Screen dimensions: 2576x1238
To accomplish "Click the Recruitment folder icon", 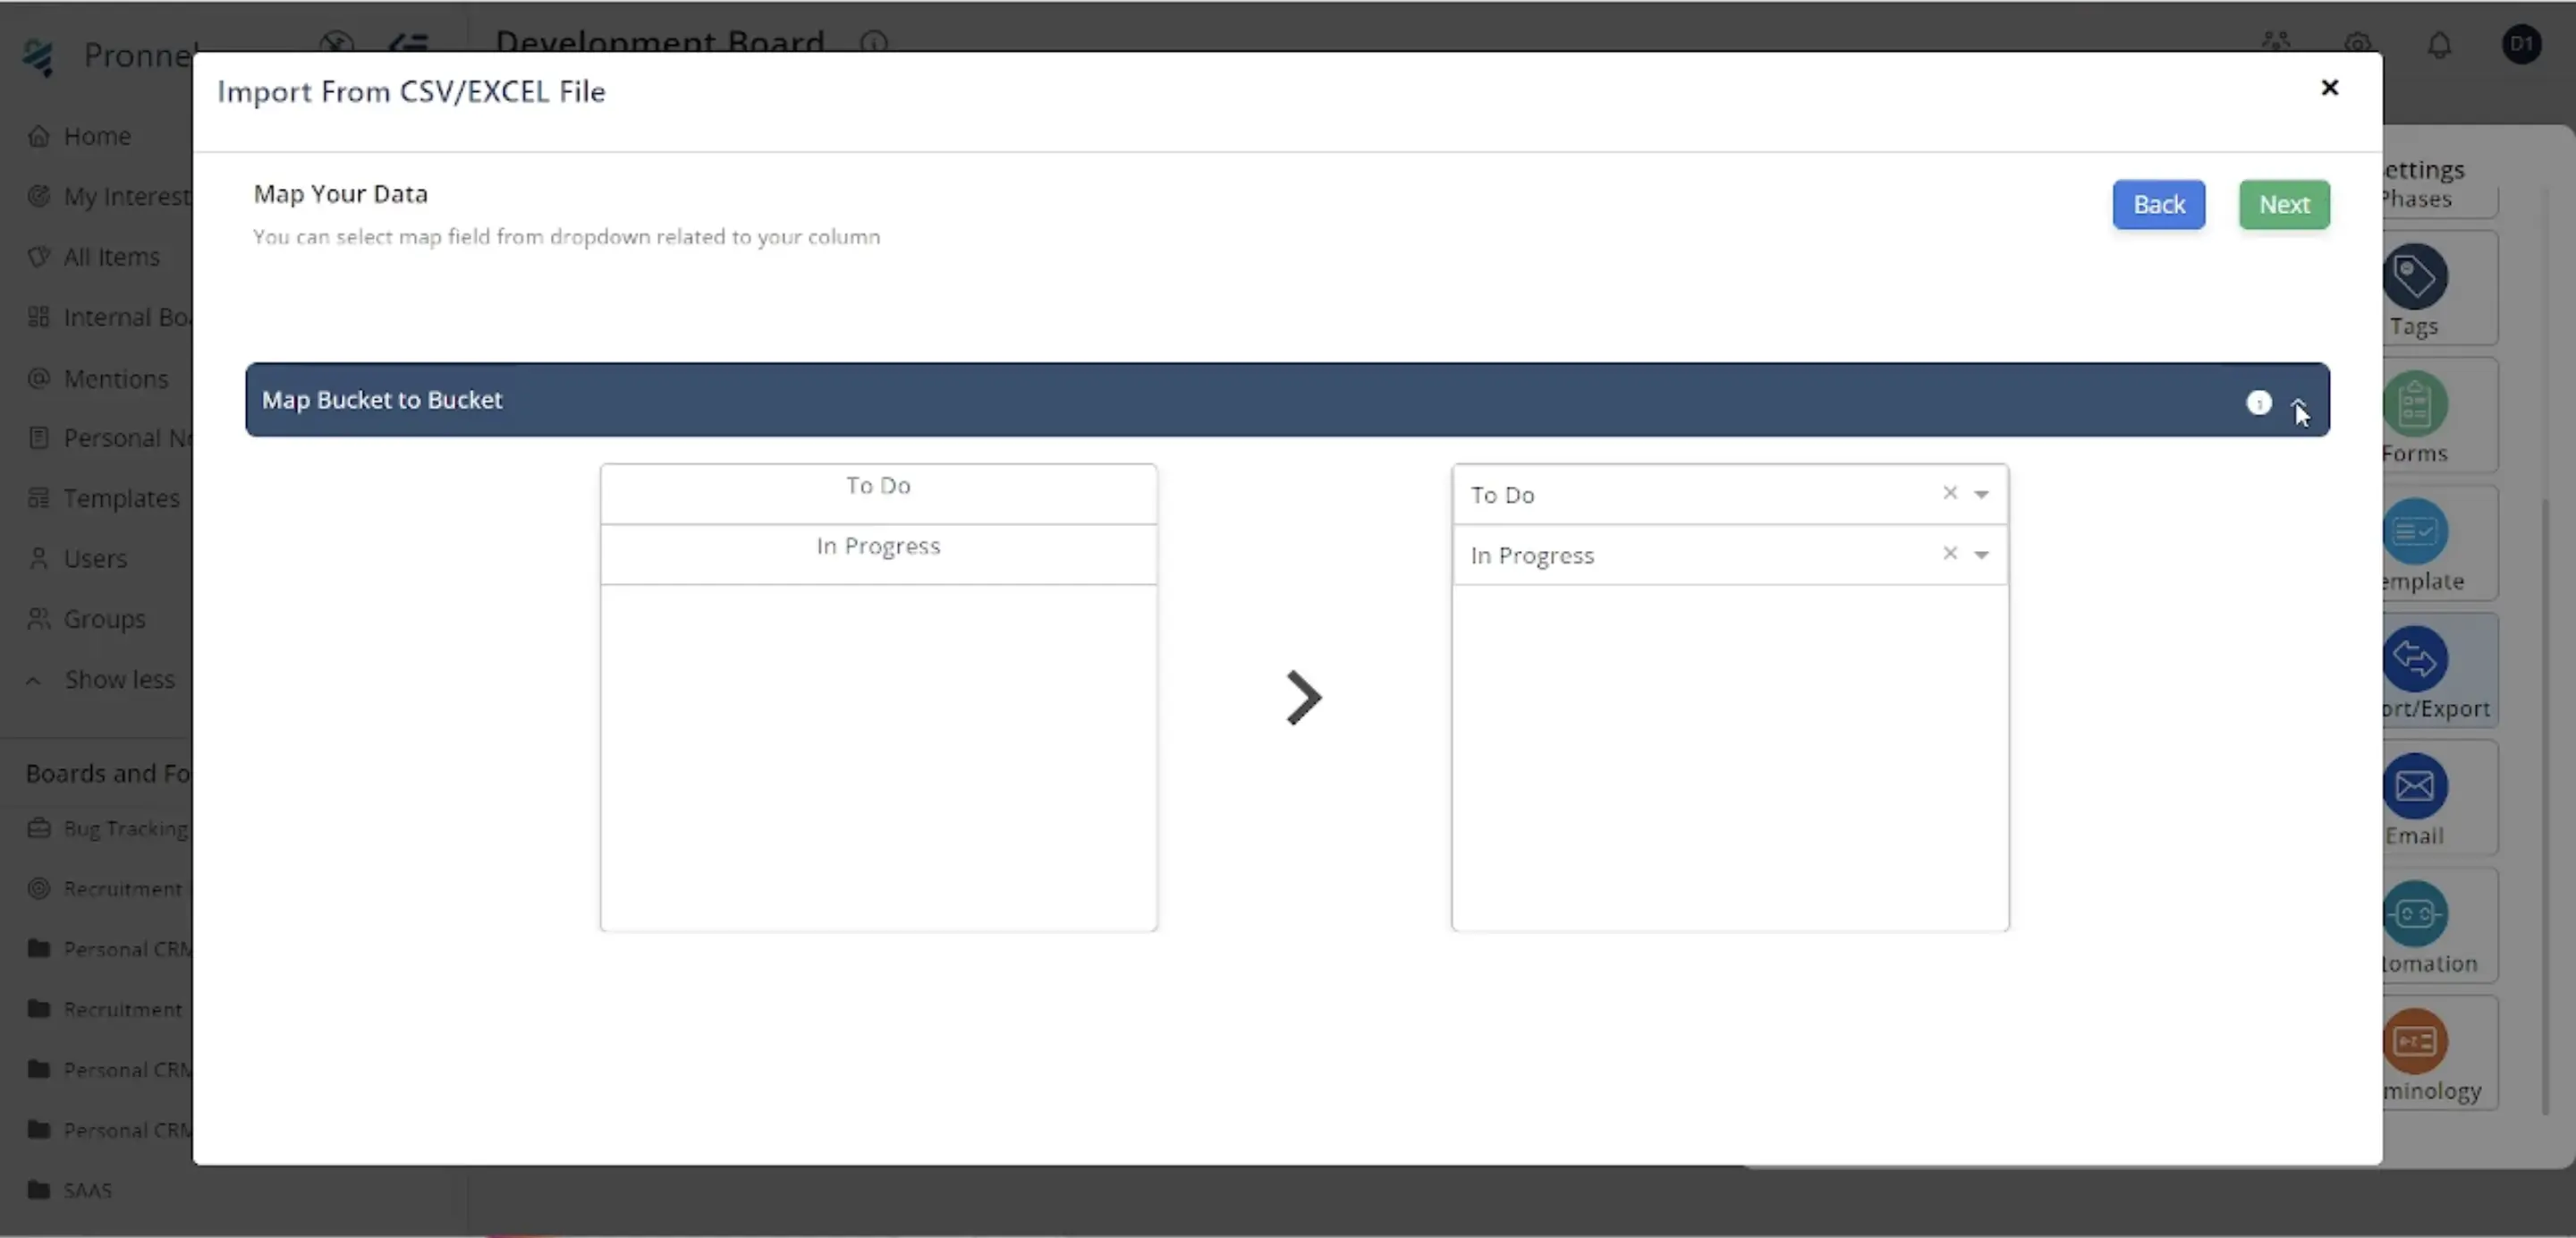I will pos(38,1009).
